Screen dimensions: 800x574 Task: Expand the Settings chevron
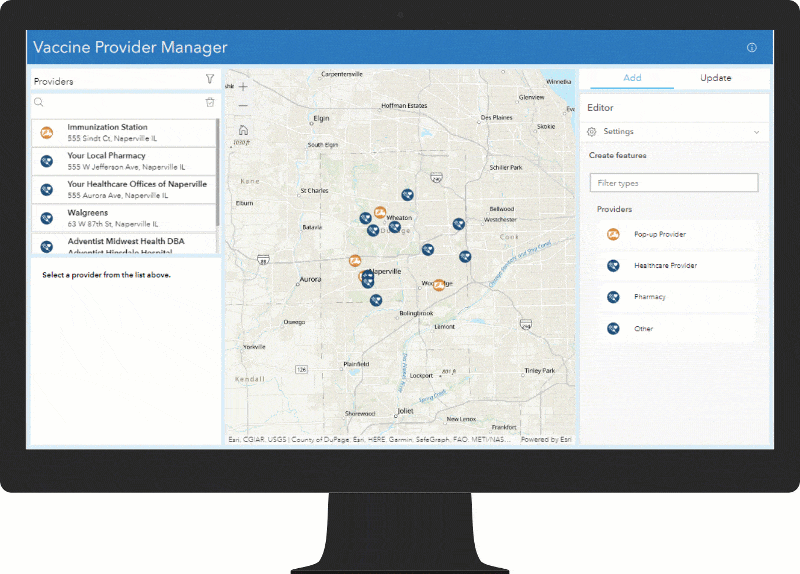(x=756, y=132)
